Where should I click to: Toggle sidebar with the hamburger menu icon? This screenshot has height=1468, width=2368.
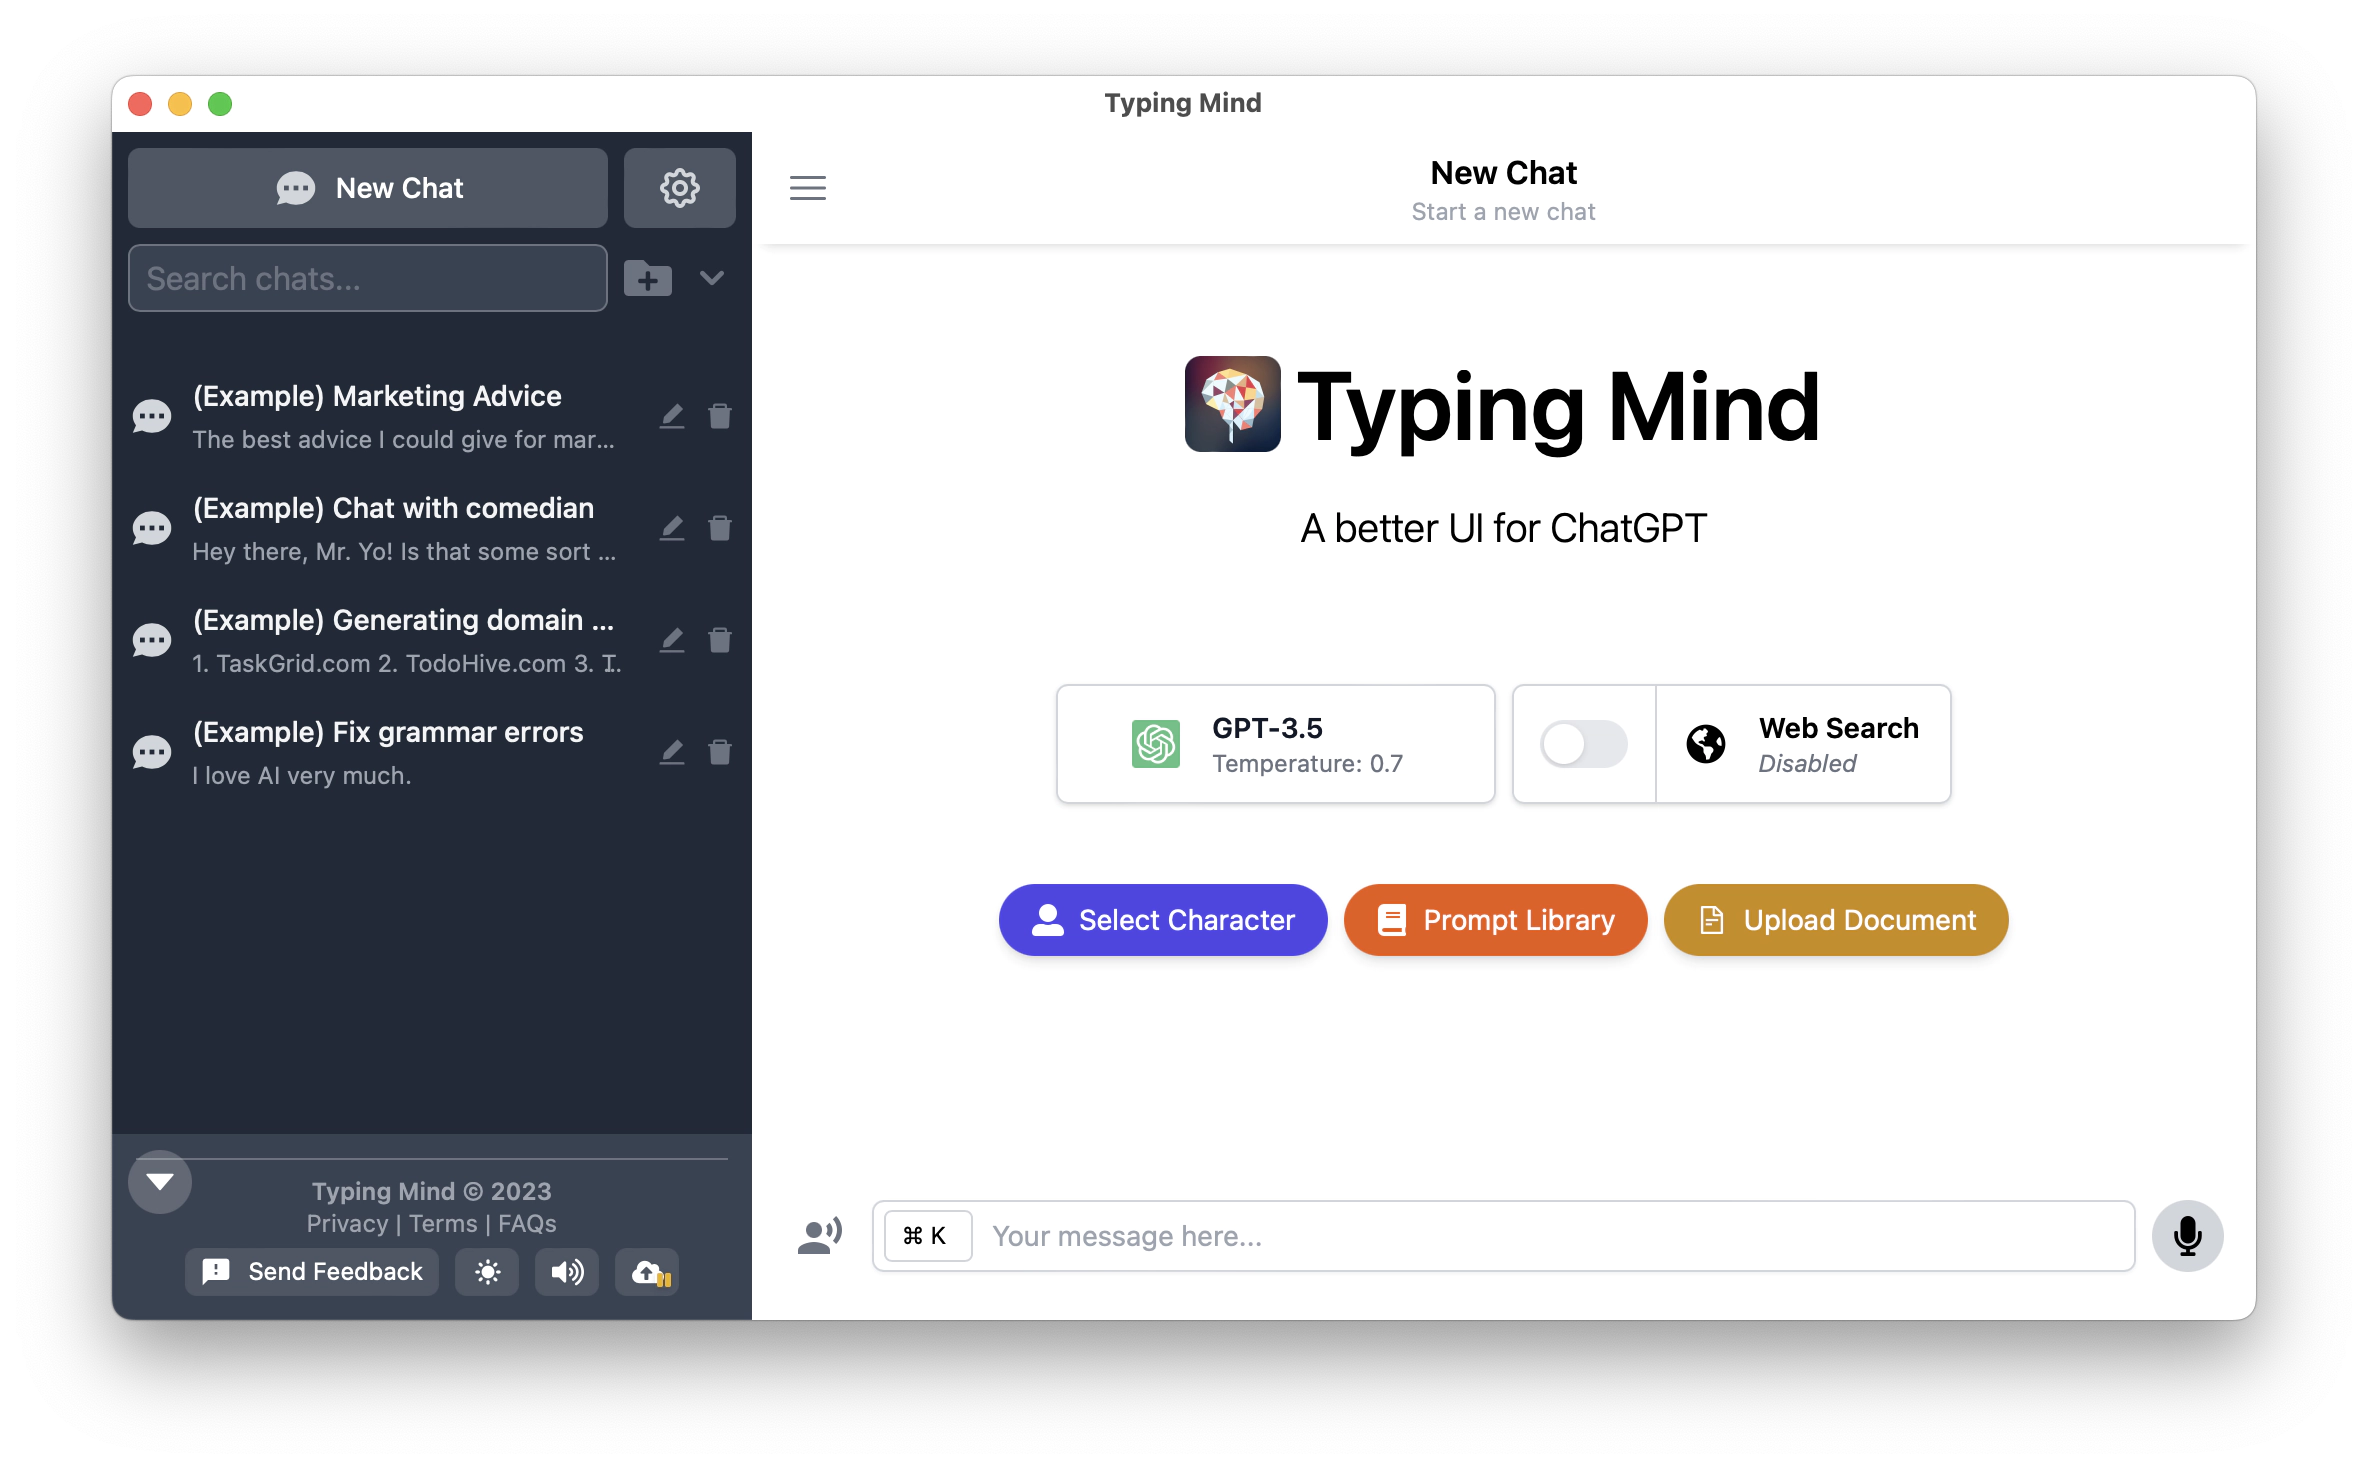[x=808, y=188]
